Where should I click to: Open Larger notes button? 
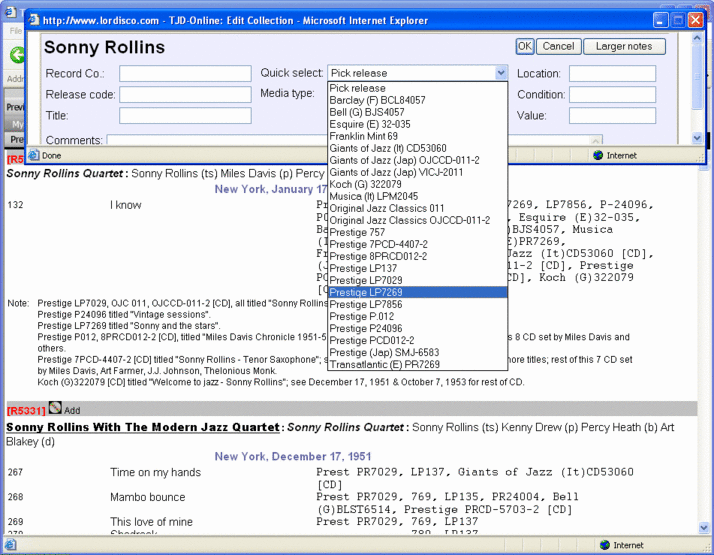(624, 46)
